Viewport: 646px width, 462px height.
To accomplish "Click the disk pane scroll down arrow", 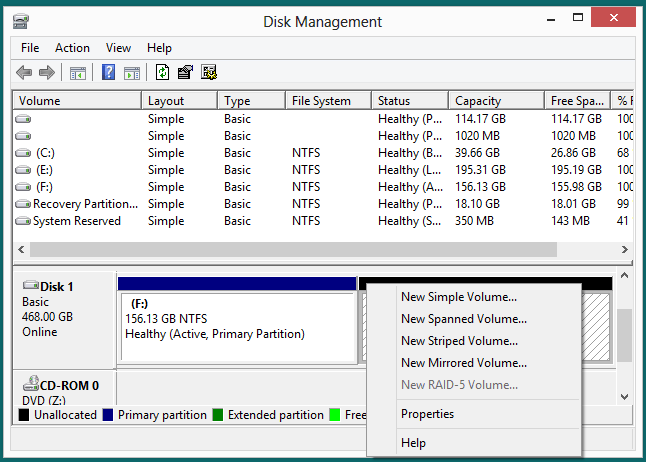I will [x=625, y=396].
